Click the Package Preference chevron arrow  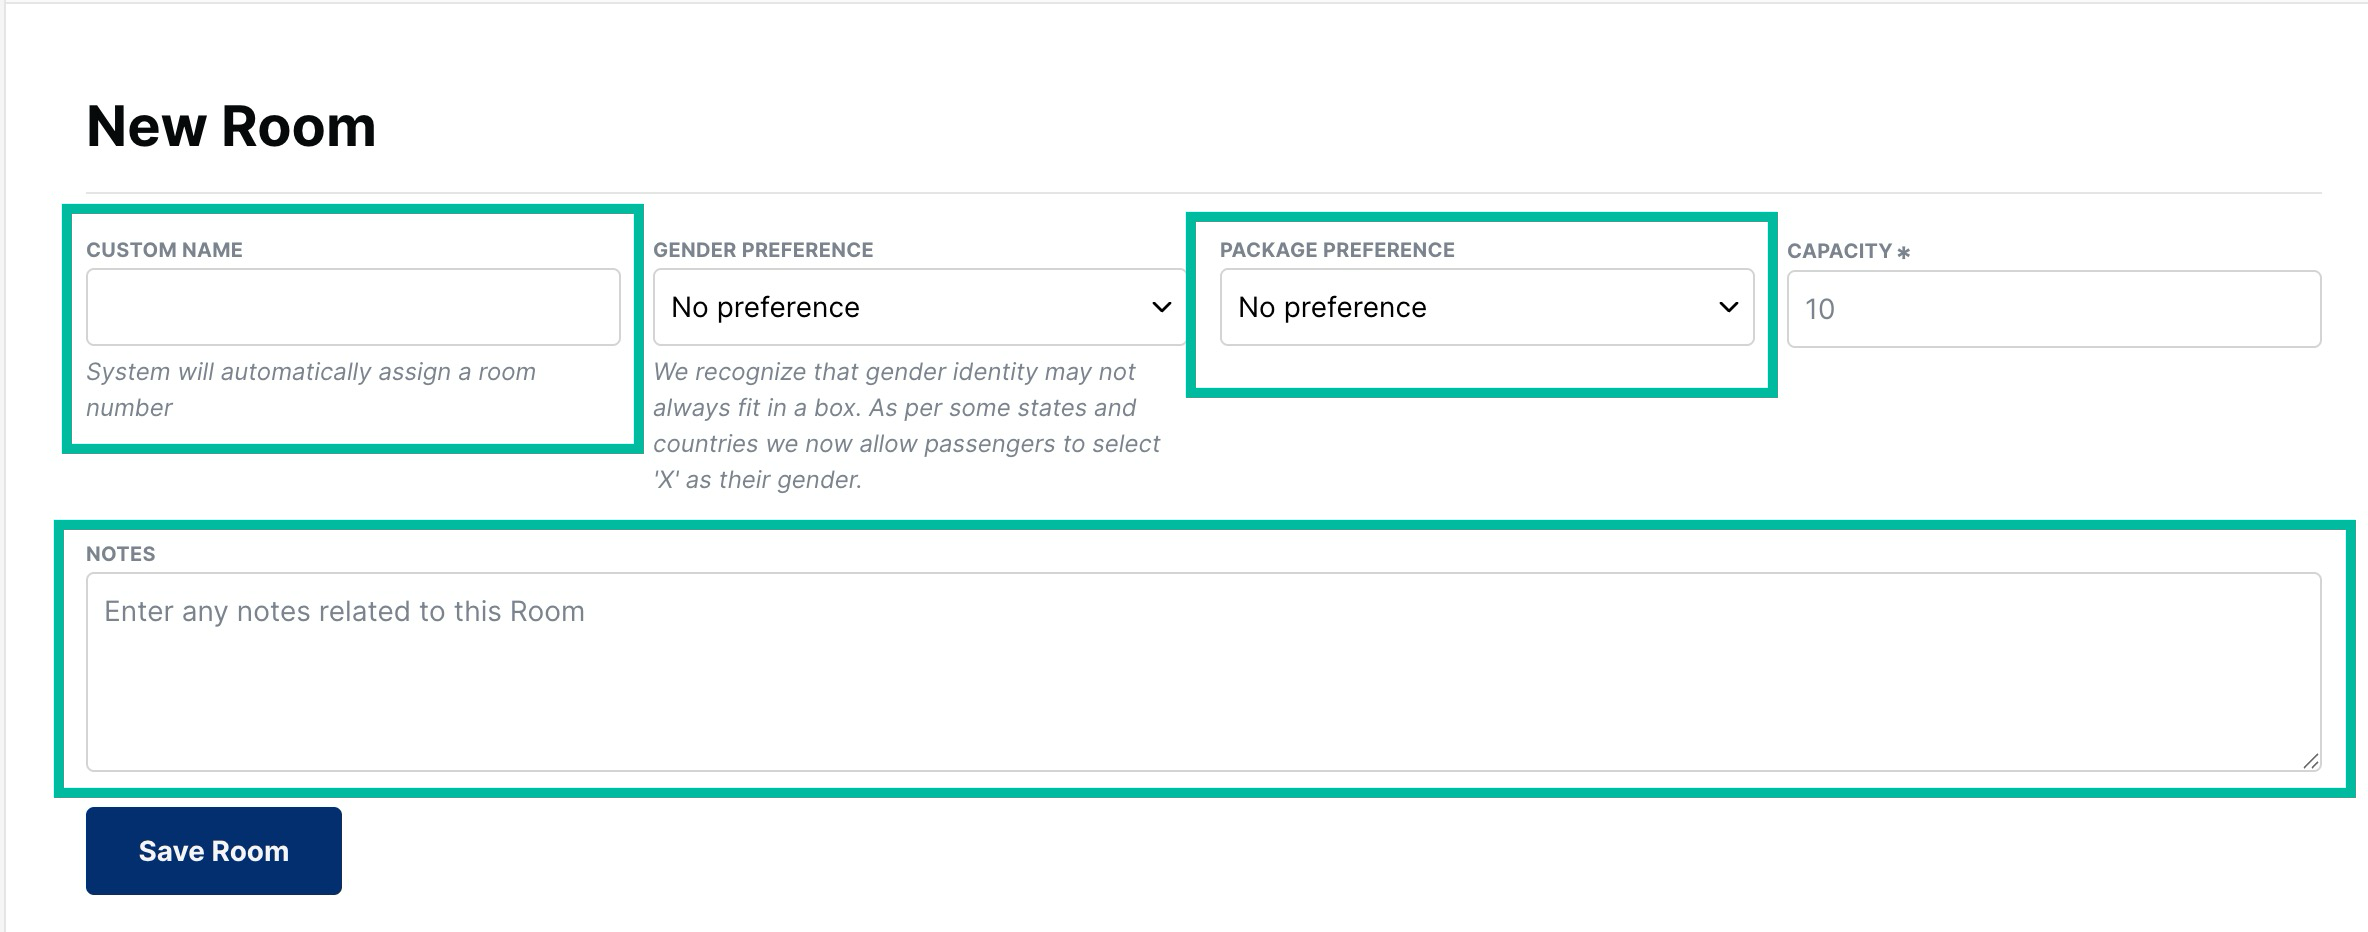tap(1728, 307)
